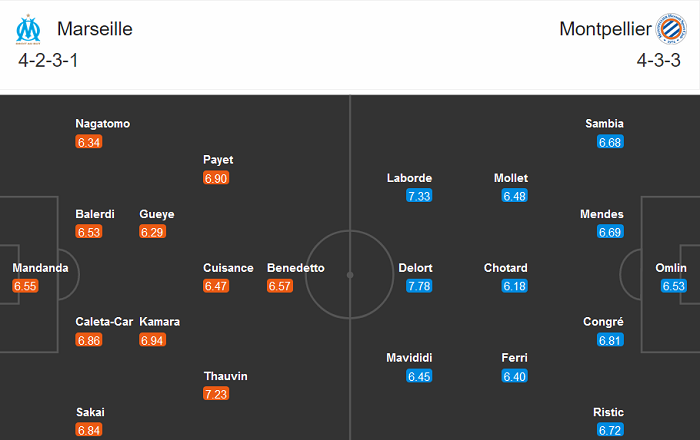Click Delort's 7.78 rating badge
The height and width of the screenshot is (440, 700).
tap(419, 286)
